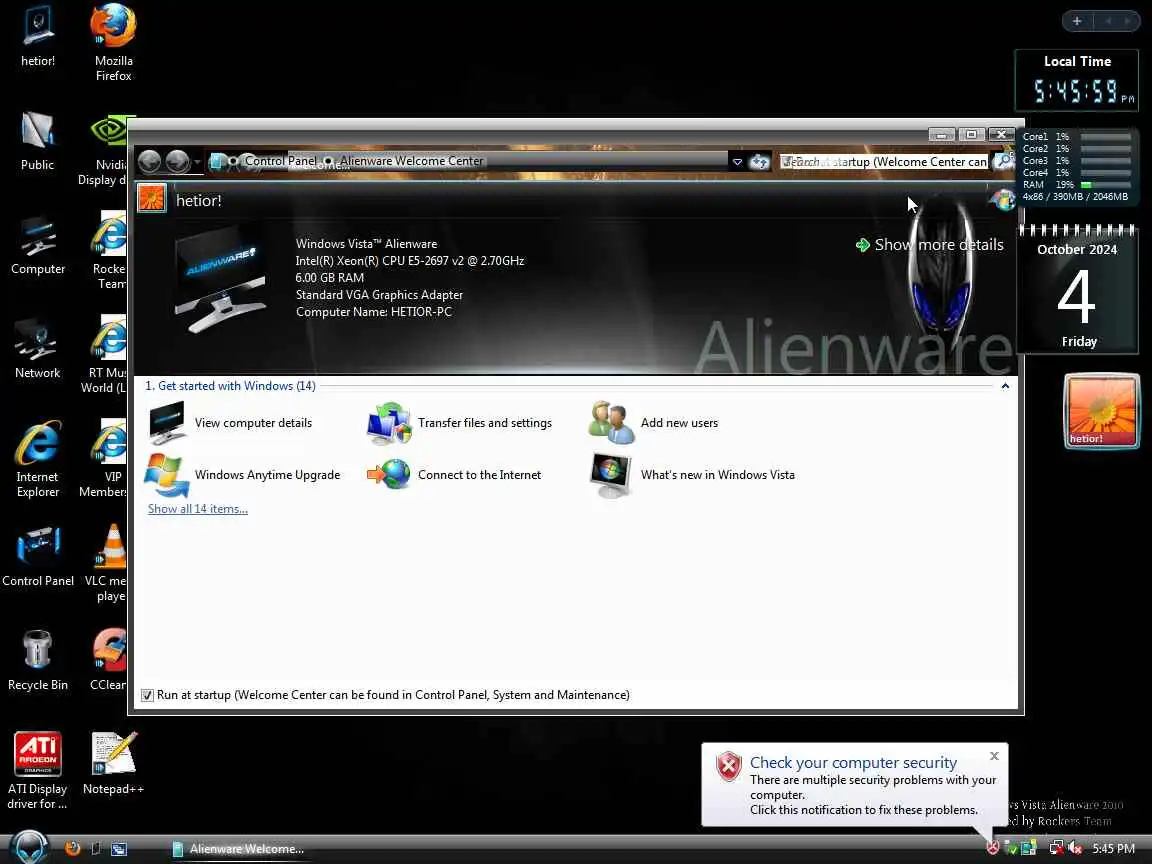Click Connect to the Internet icon

pyautogui.click(x=389, y=475)
